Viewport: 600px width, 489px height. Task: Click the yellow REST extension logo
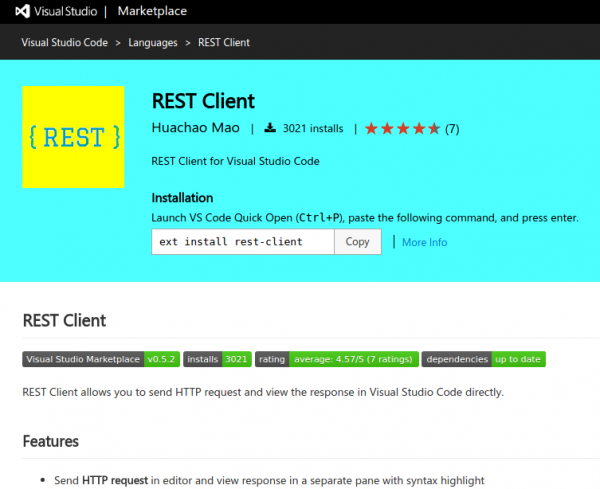pos(73,137)
